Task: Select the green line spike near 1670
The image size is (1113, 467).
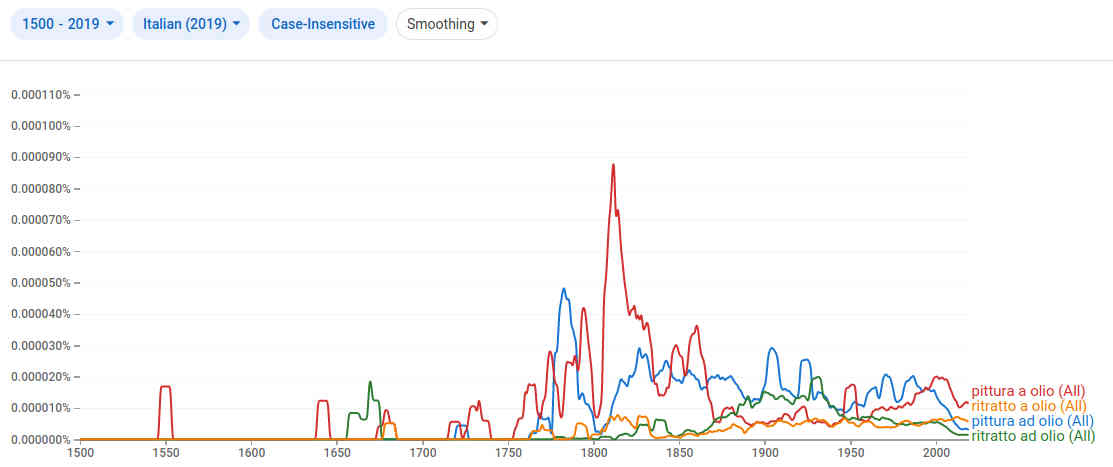Action: [370, 382]
